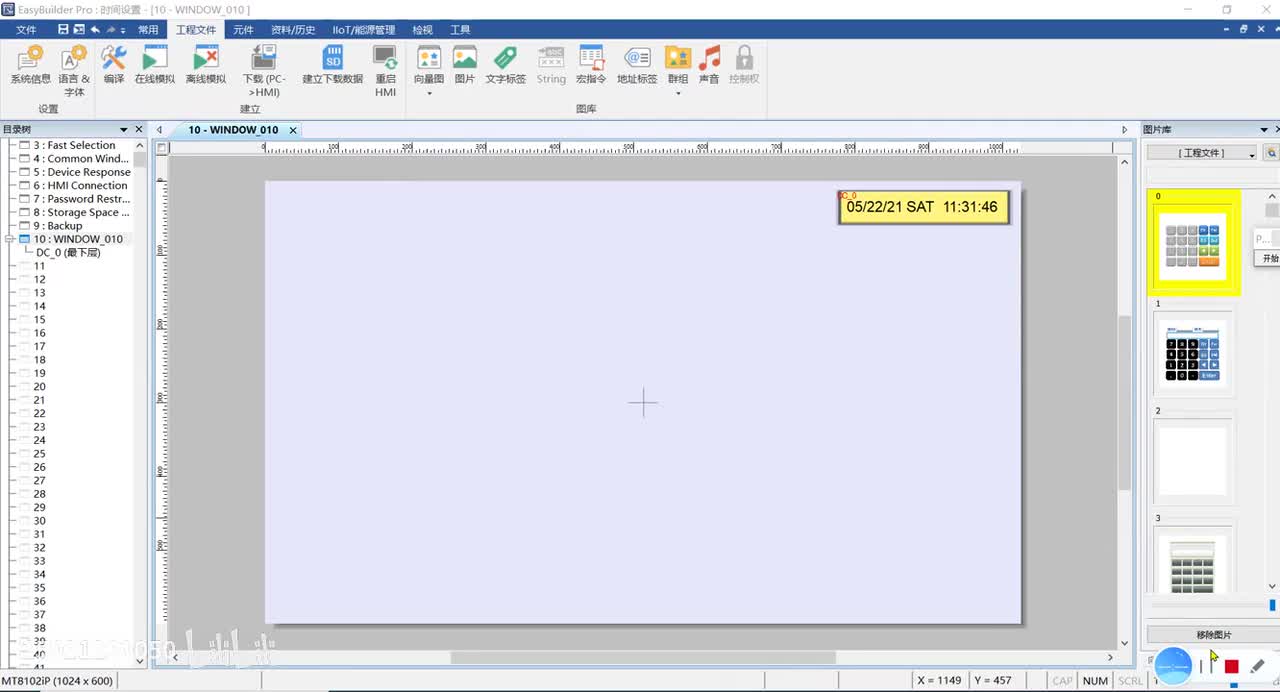Open the [工程文件] library dropdown
The image size is (1280, 692).
1202,153
